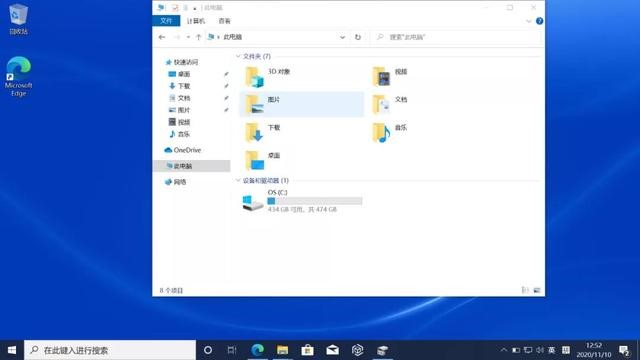Collapse the 文件夹 (7) group

pyautogui.click(x=238, y=56)
